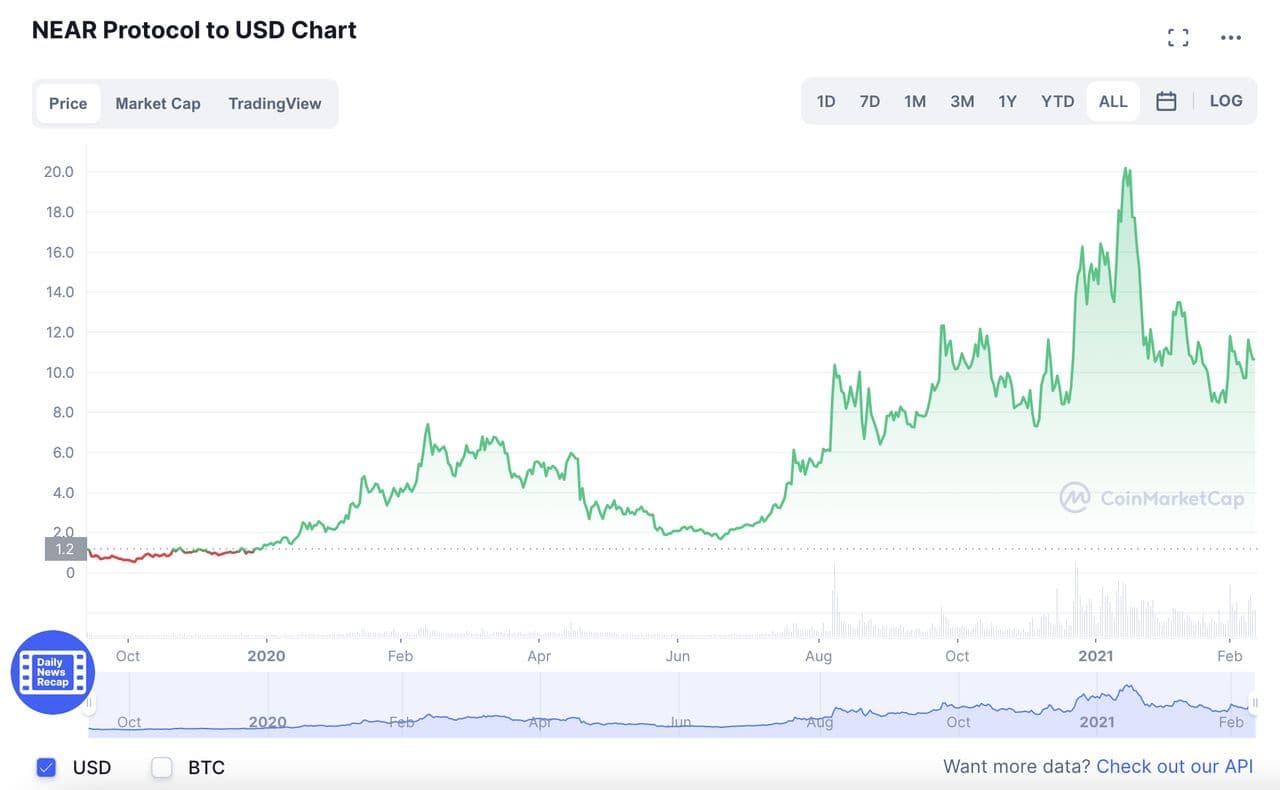Click the 1.2 price label on axis
Image resolution: width=1280 pixels, height=790 pixels.
[x=65, y=549]
